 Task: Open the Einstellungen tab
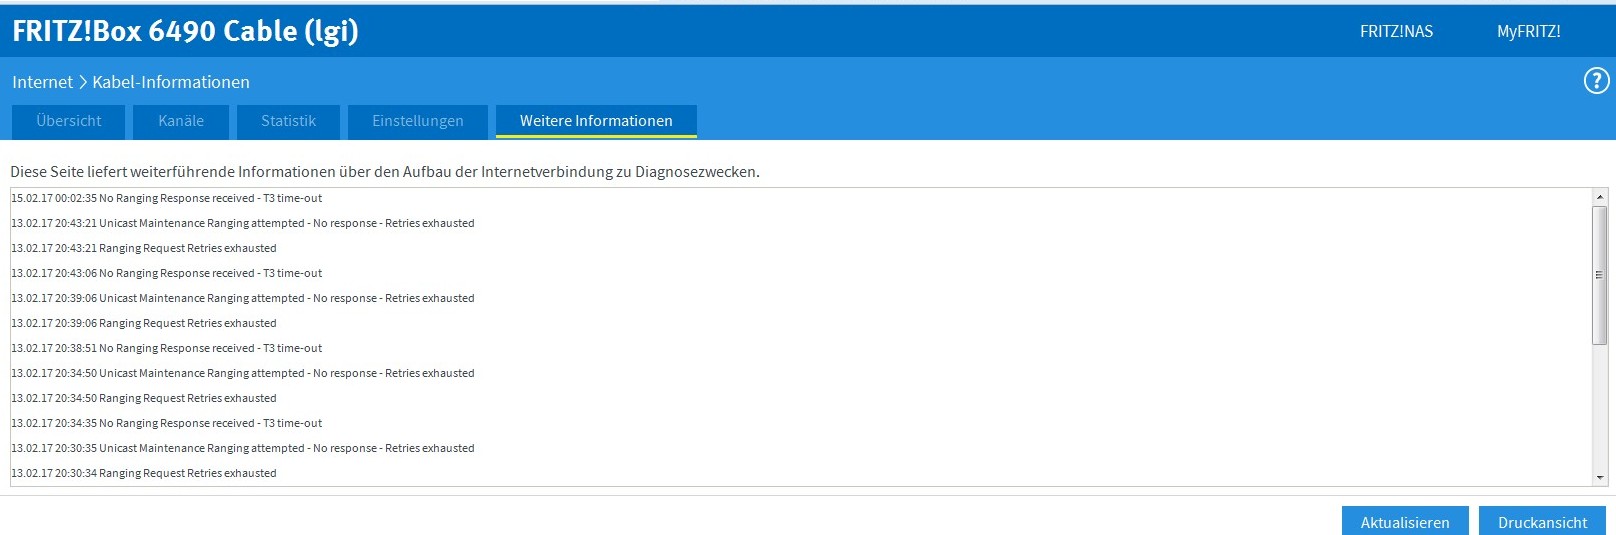click(418, 121)
